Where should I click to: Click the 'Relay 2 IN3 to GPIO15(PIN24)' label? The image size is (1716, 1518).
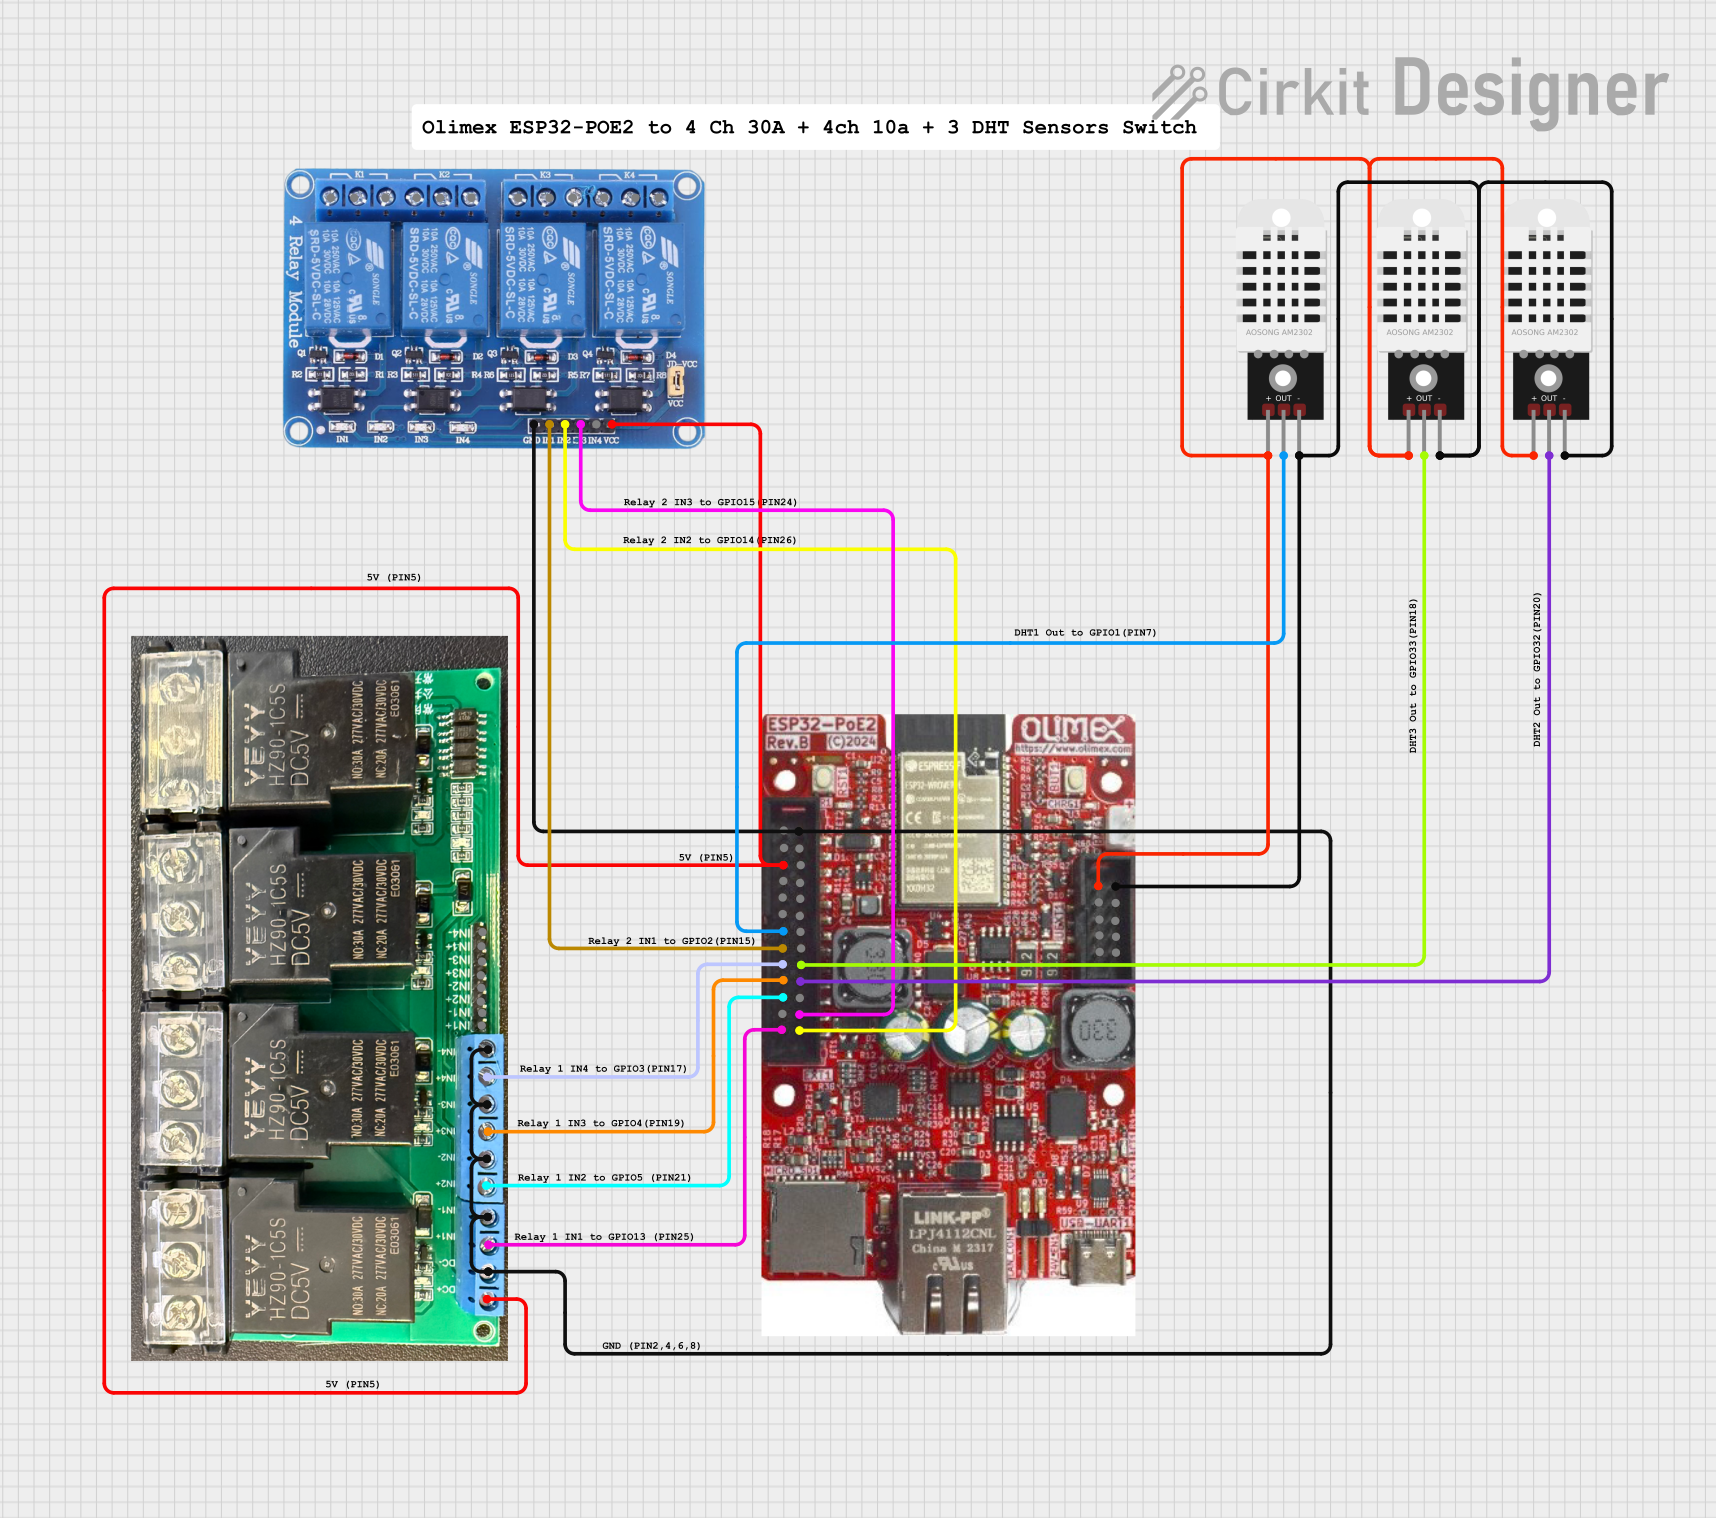pos(710,502)
